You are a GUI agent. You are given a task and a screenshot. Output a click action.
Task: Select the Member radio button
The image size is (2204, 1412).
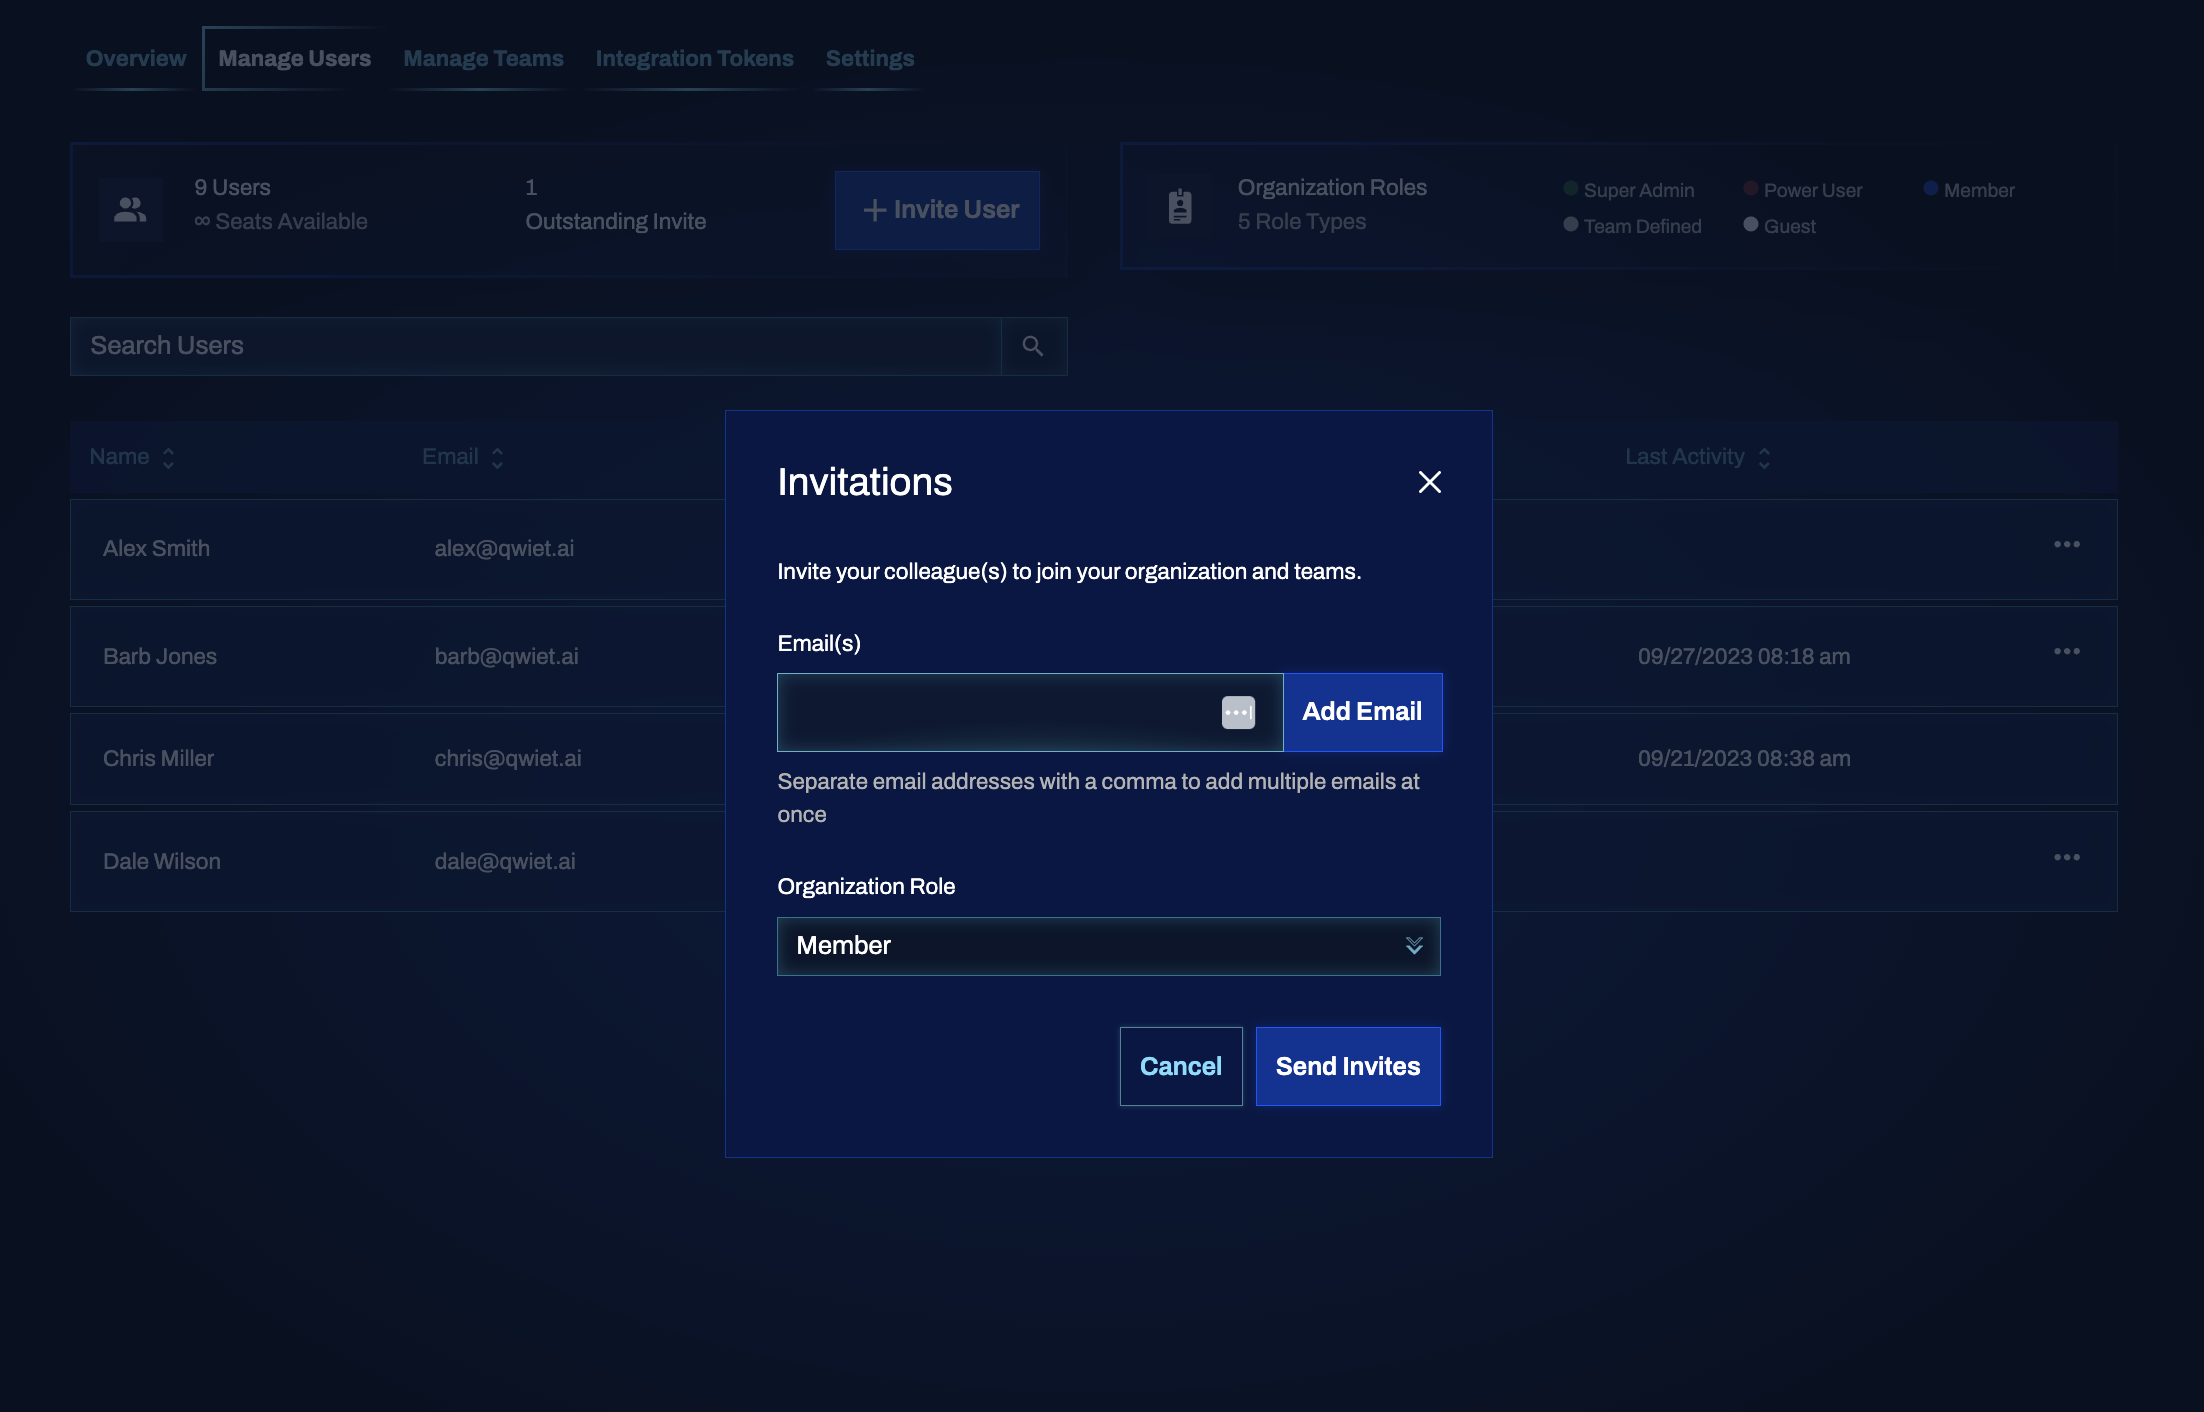pyautogui.click(x=1929, y=190)
